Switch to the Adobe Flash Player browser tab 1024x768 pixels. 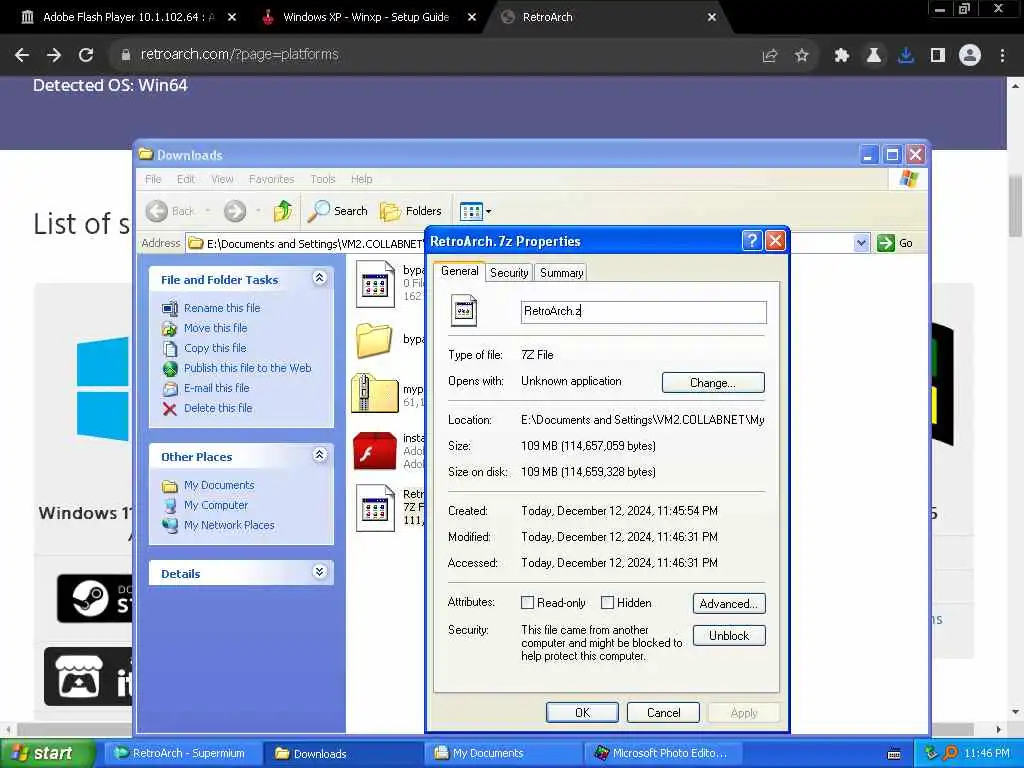click(129, 17)
